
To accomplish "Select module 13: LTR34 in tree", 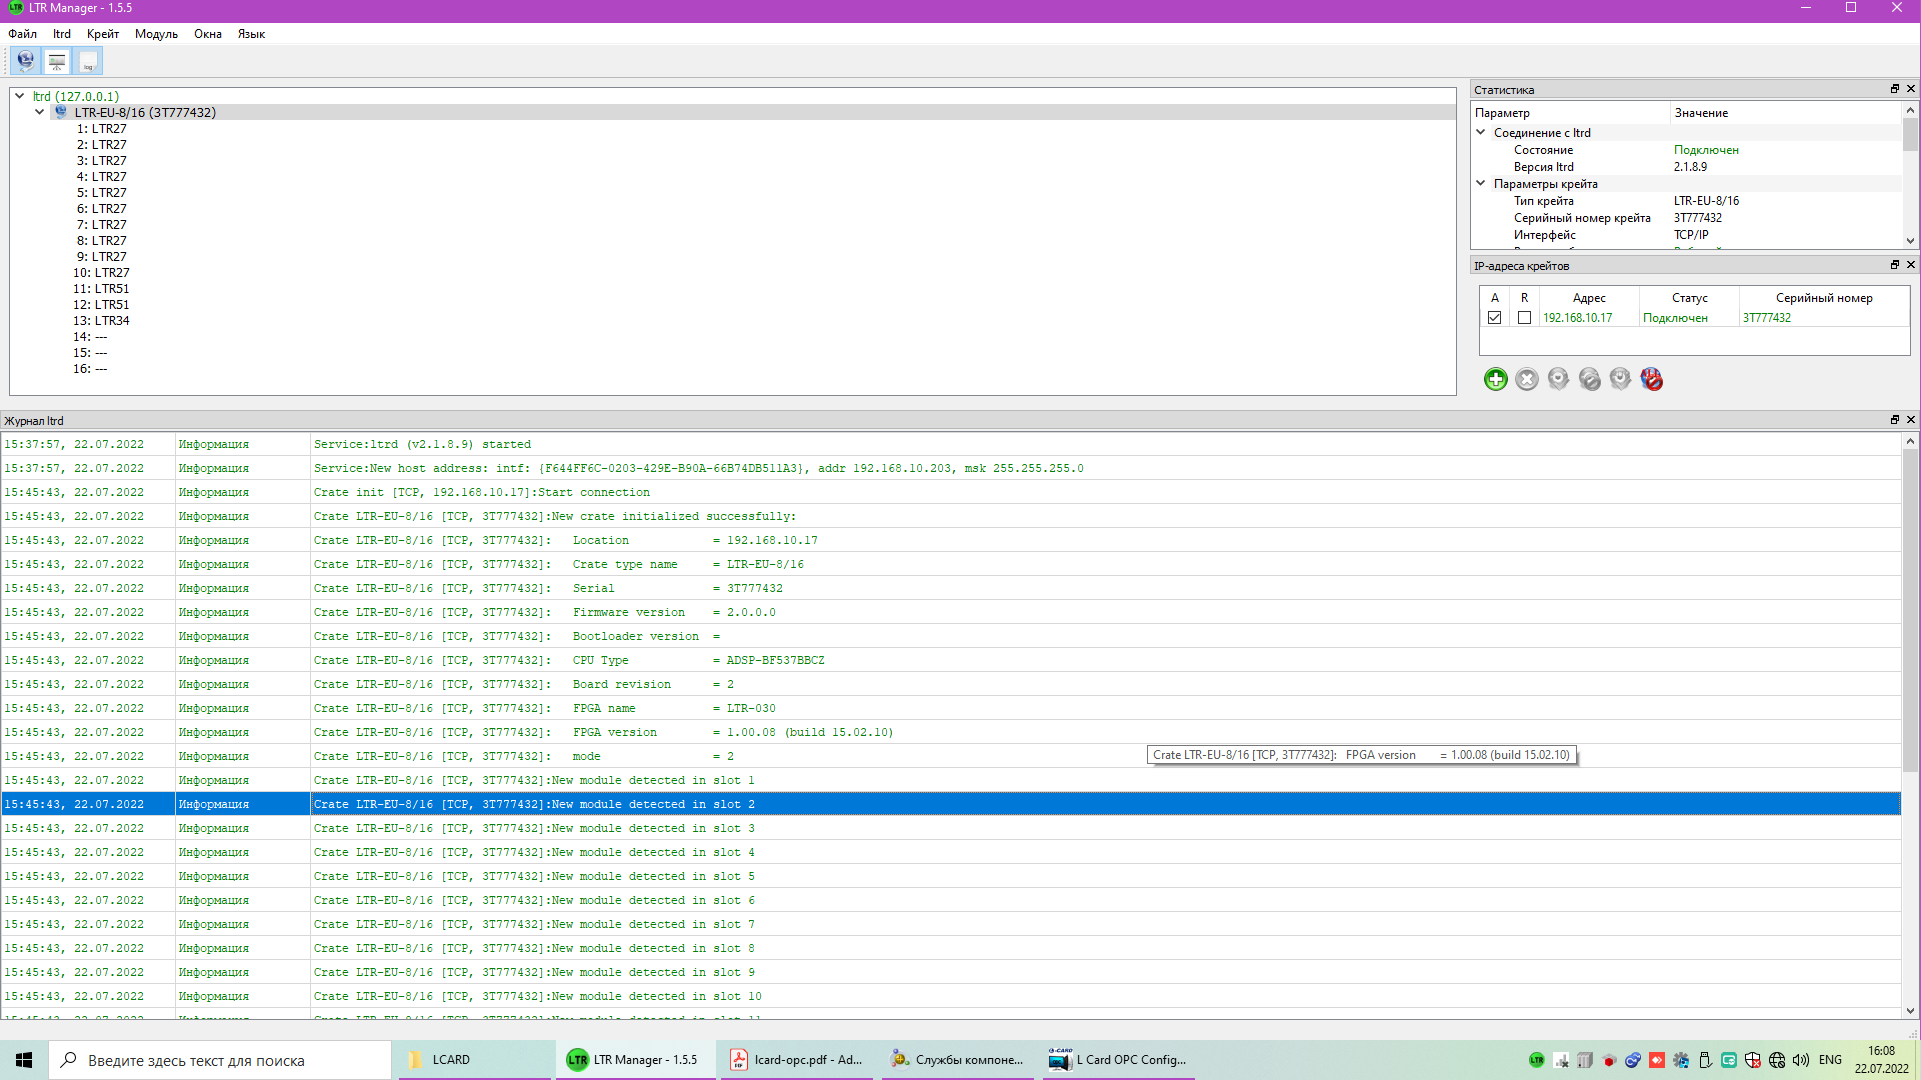I will 101,321.
